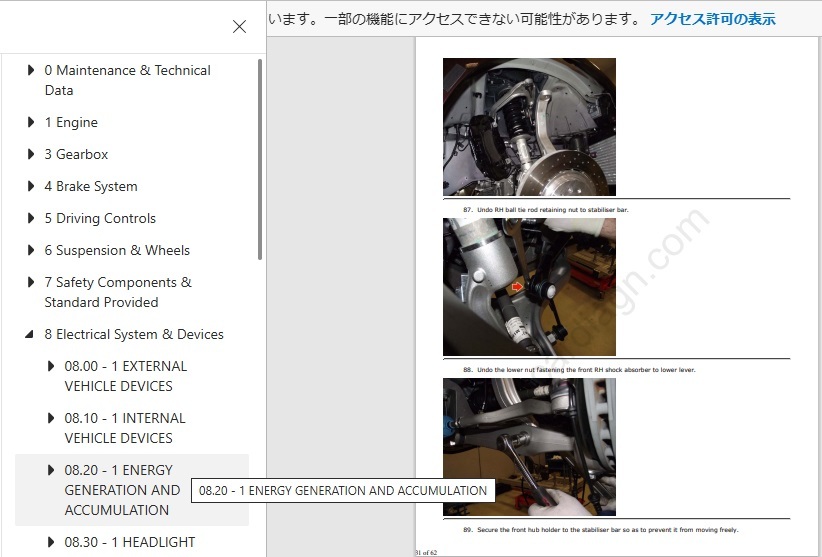Viewport: 822px width, 557px height.
Task: Open 7 Safety Components & Standard Provided
Action: pos(118,292)
